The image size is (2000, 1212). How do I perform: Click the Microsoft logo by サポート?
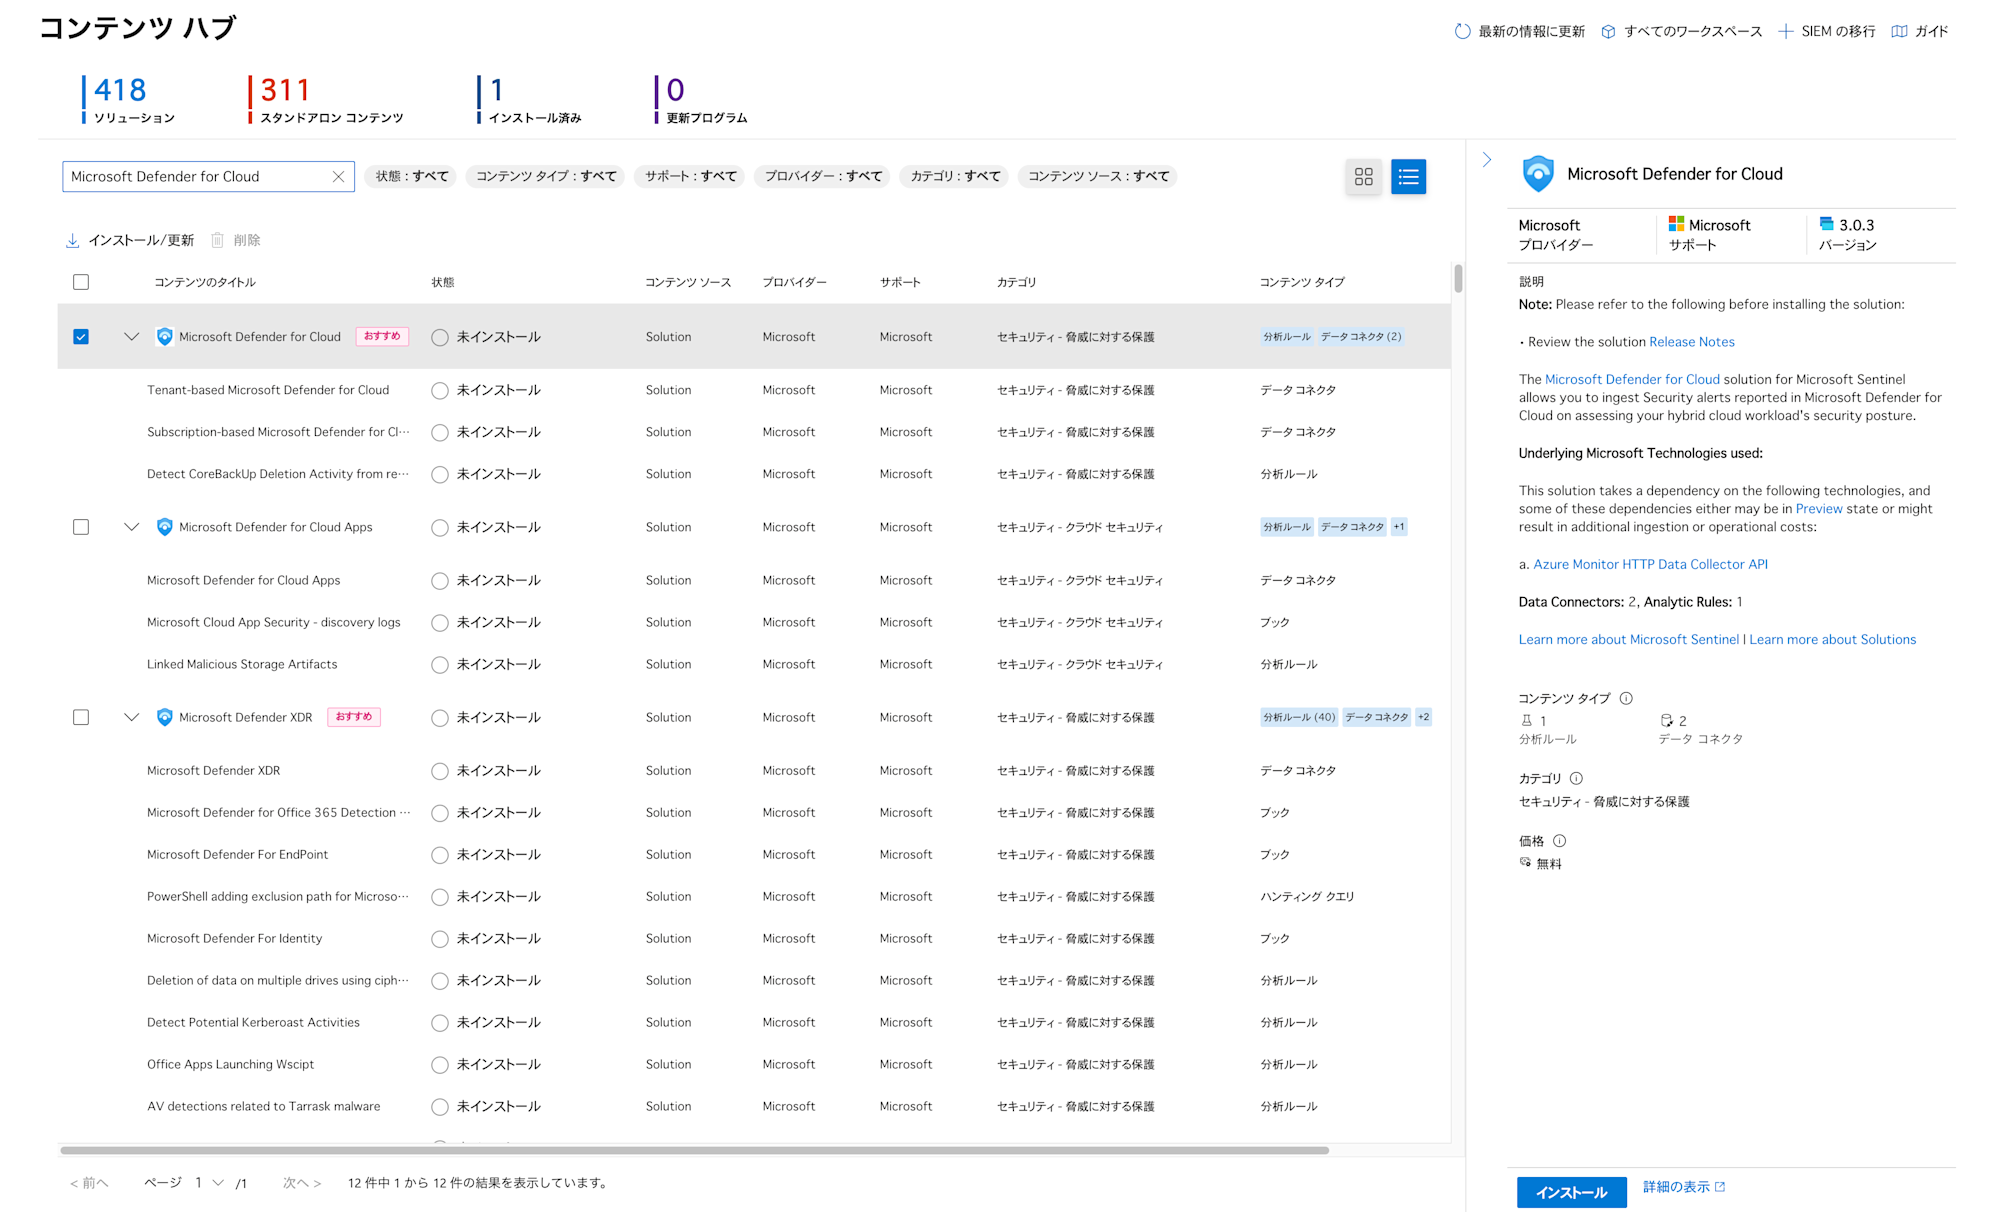tap(1676, 224)
